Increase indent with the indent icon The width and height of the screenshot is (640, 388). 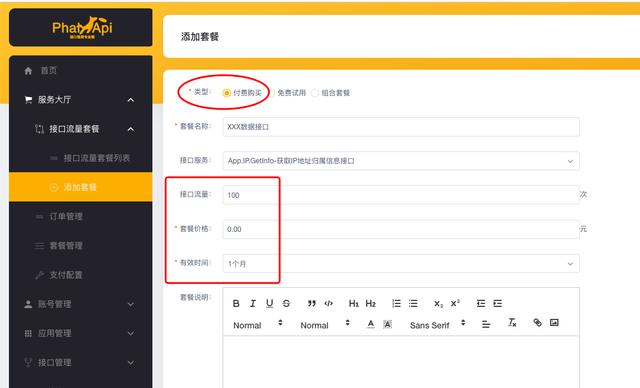coord(498,303)
